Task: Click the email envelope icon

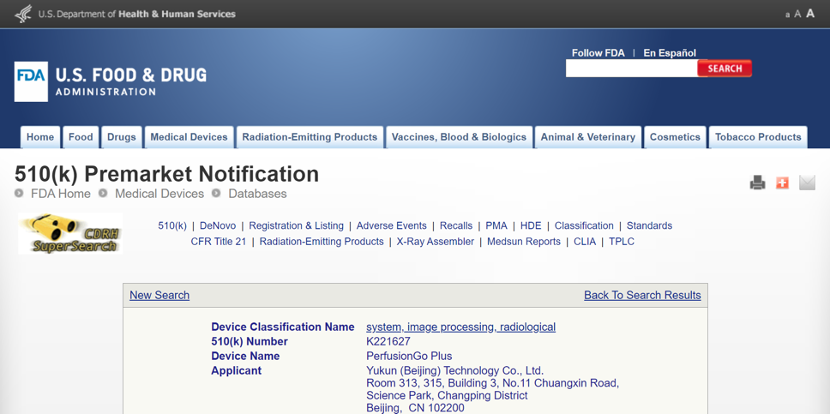Action: click(807, 183)
